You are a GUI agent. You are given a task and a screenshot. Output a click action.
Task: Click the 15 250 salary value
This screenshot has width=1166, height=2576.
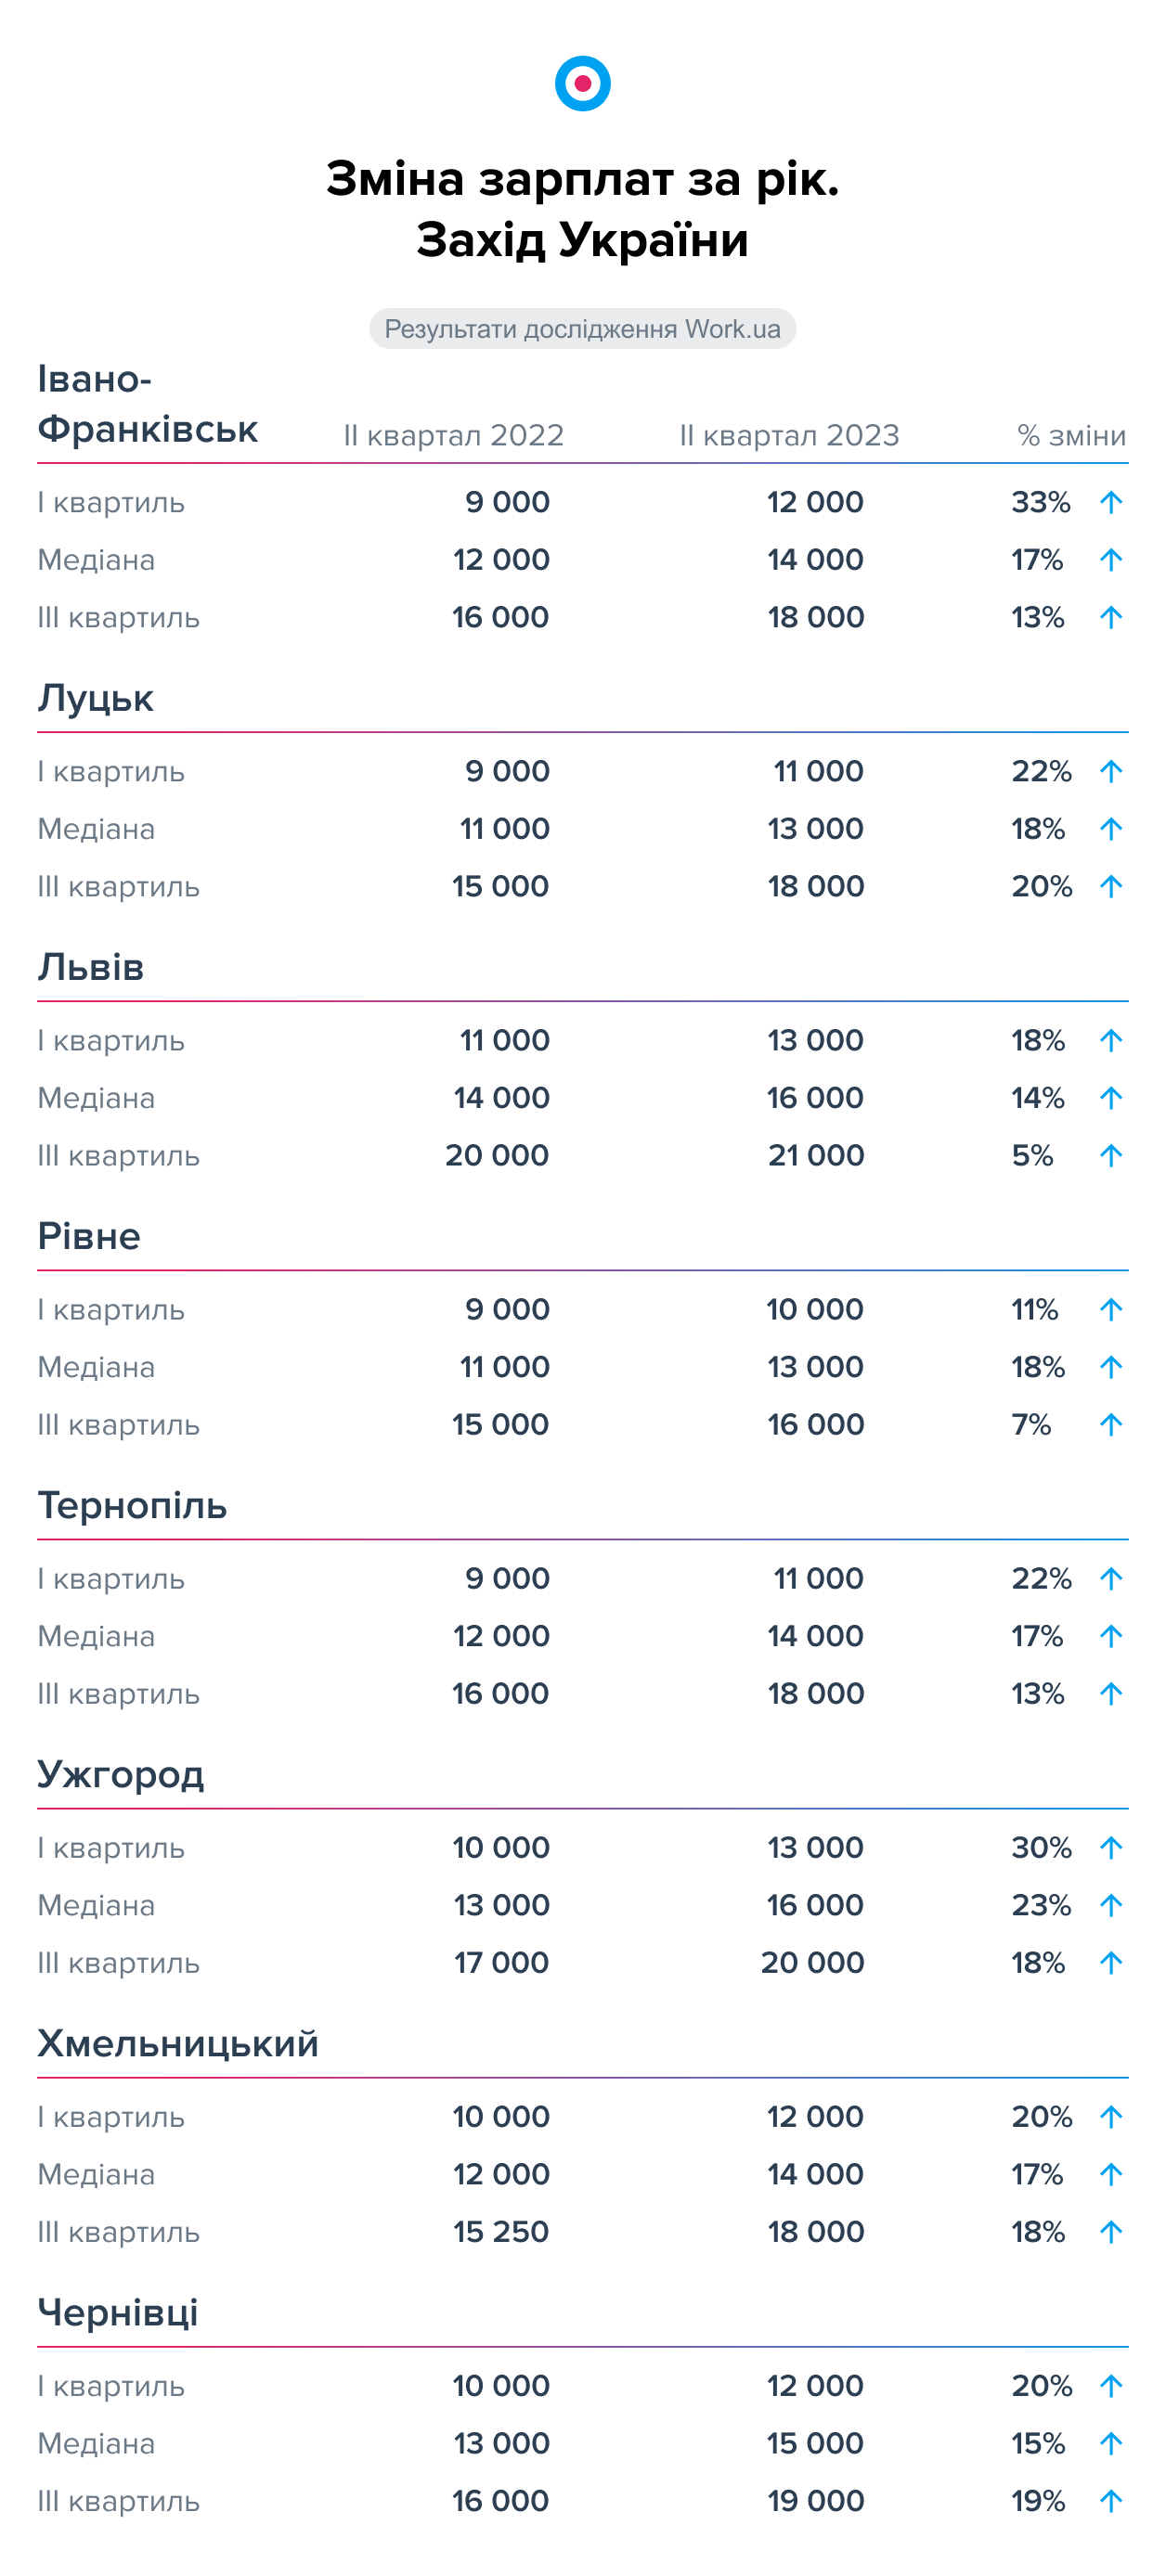coord(501,2232)
